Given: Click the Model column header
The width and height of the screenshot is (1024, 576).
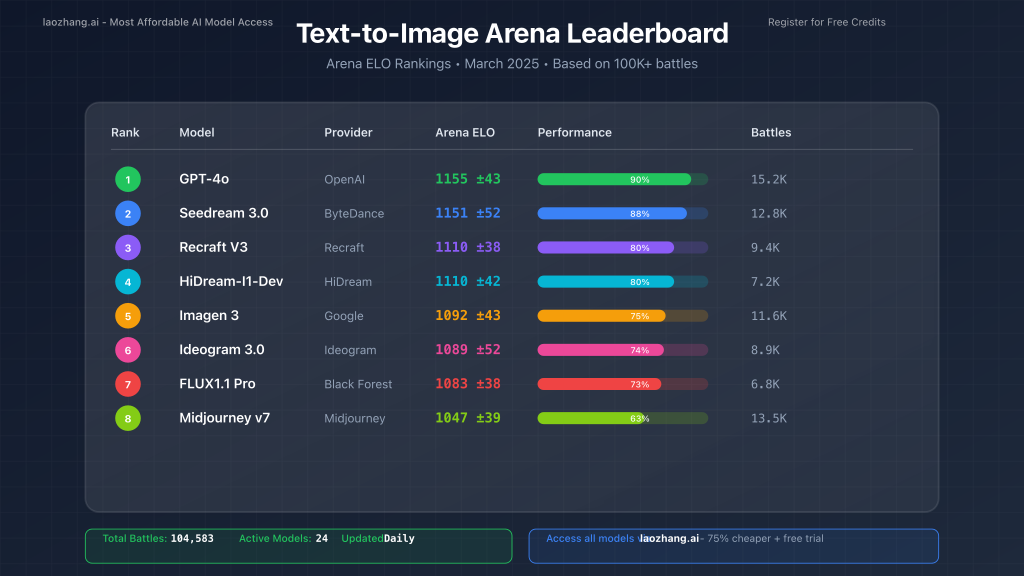Looking at the screenshot, I should pos(197,133).
